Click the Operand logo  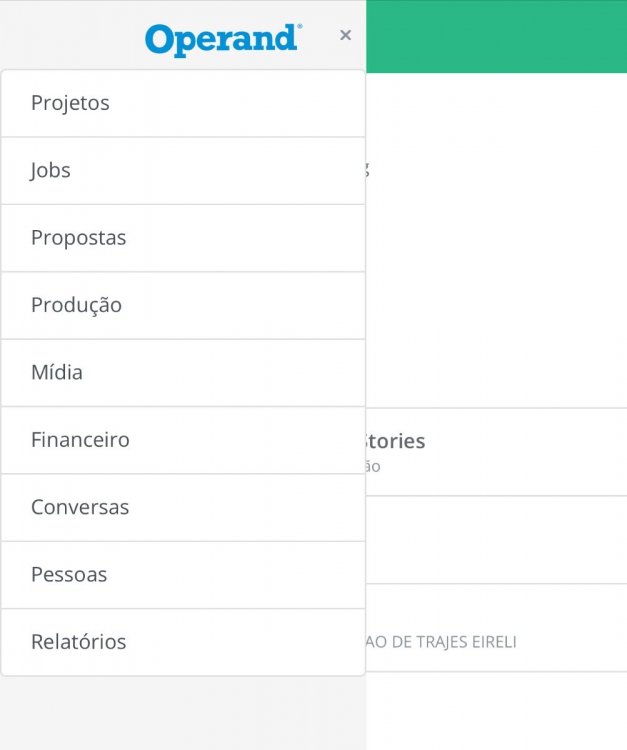(x=222, y=39)
